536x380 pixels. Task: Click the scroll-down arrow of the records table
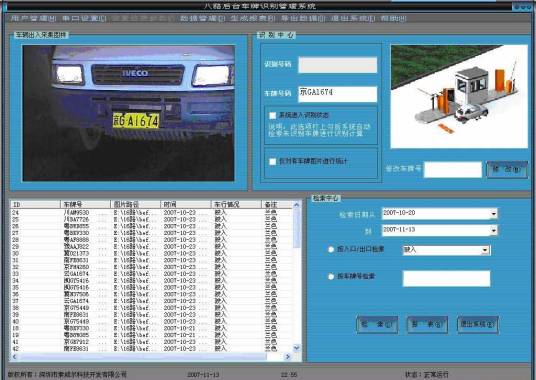click(x=296, y=348)
